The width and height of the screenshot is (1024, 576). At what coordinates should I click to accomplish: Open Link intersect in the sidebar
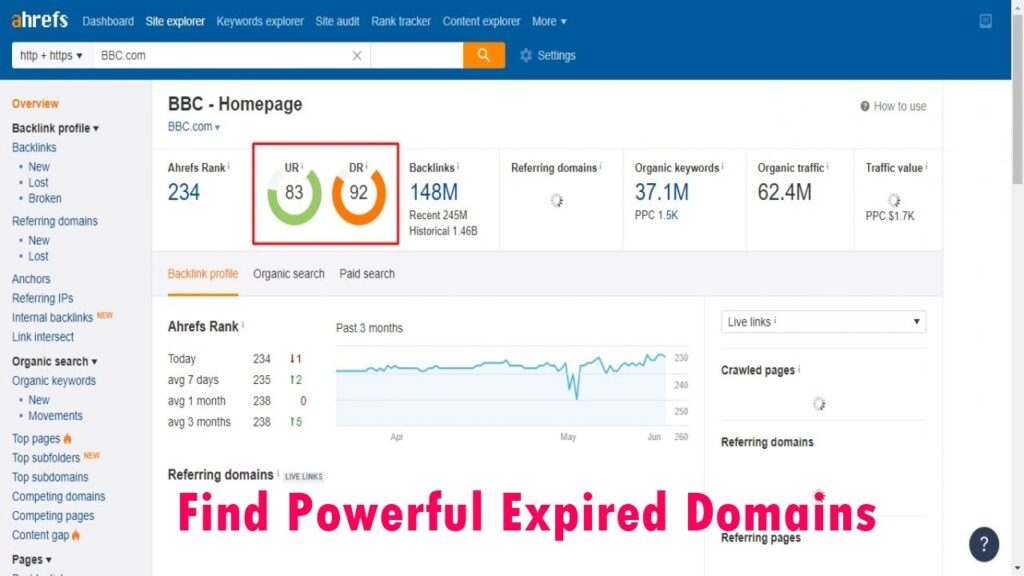42,337
